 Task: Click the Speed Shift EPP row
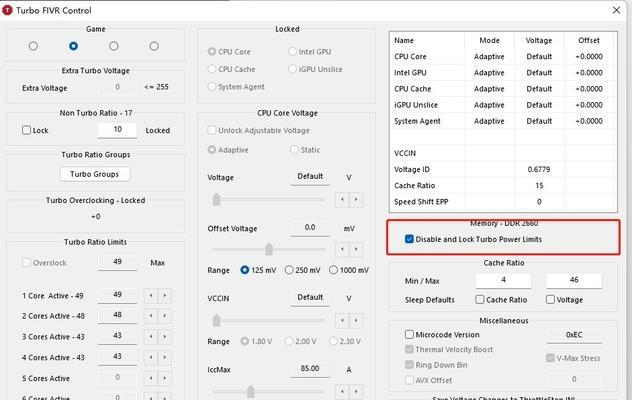pyautogui.click(x=503, y=202)
